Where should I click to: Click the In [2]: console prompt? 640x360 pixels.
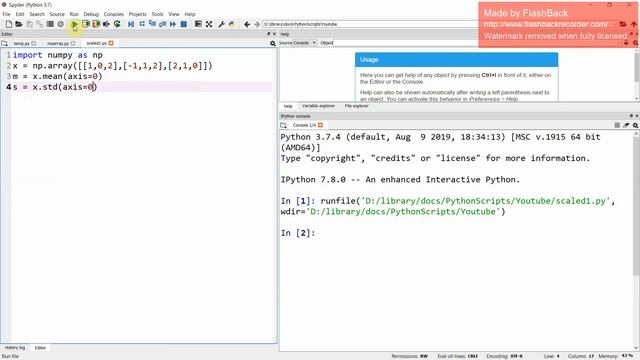click(x=298, y=233)
